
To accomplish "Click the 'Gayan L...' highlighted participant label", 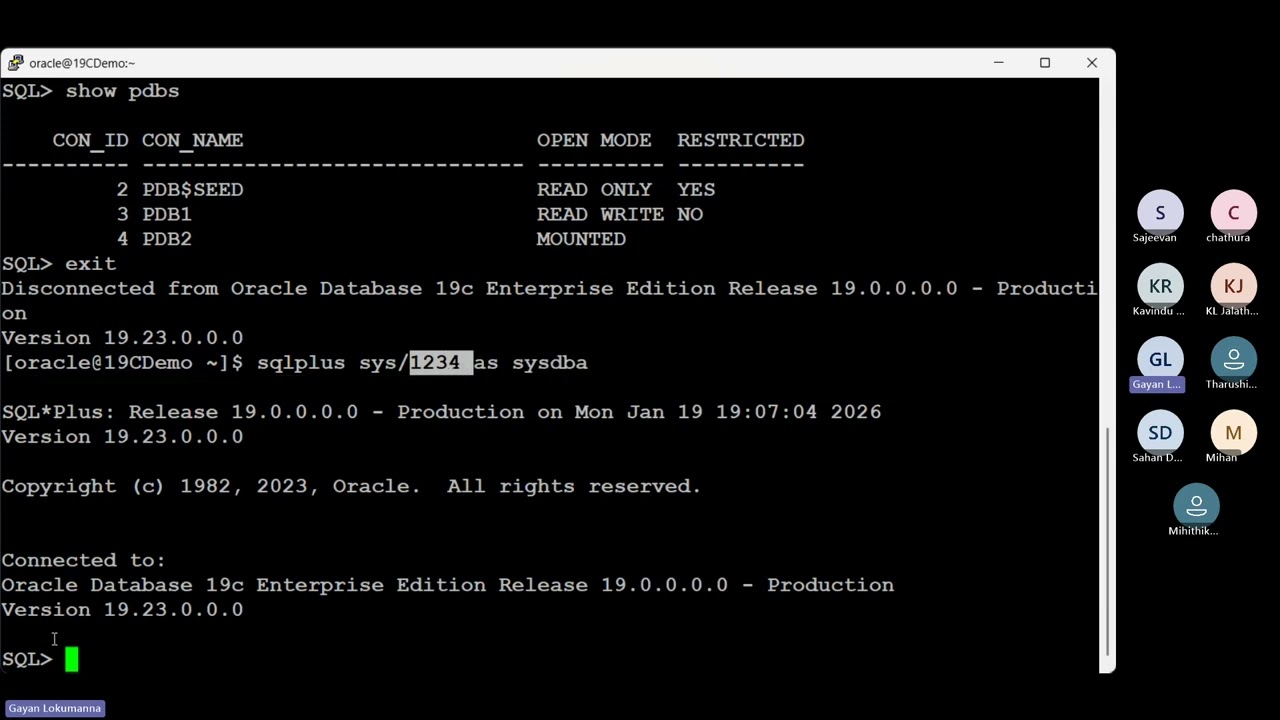I will pos(1157,384).
